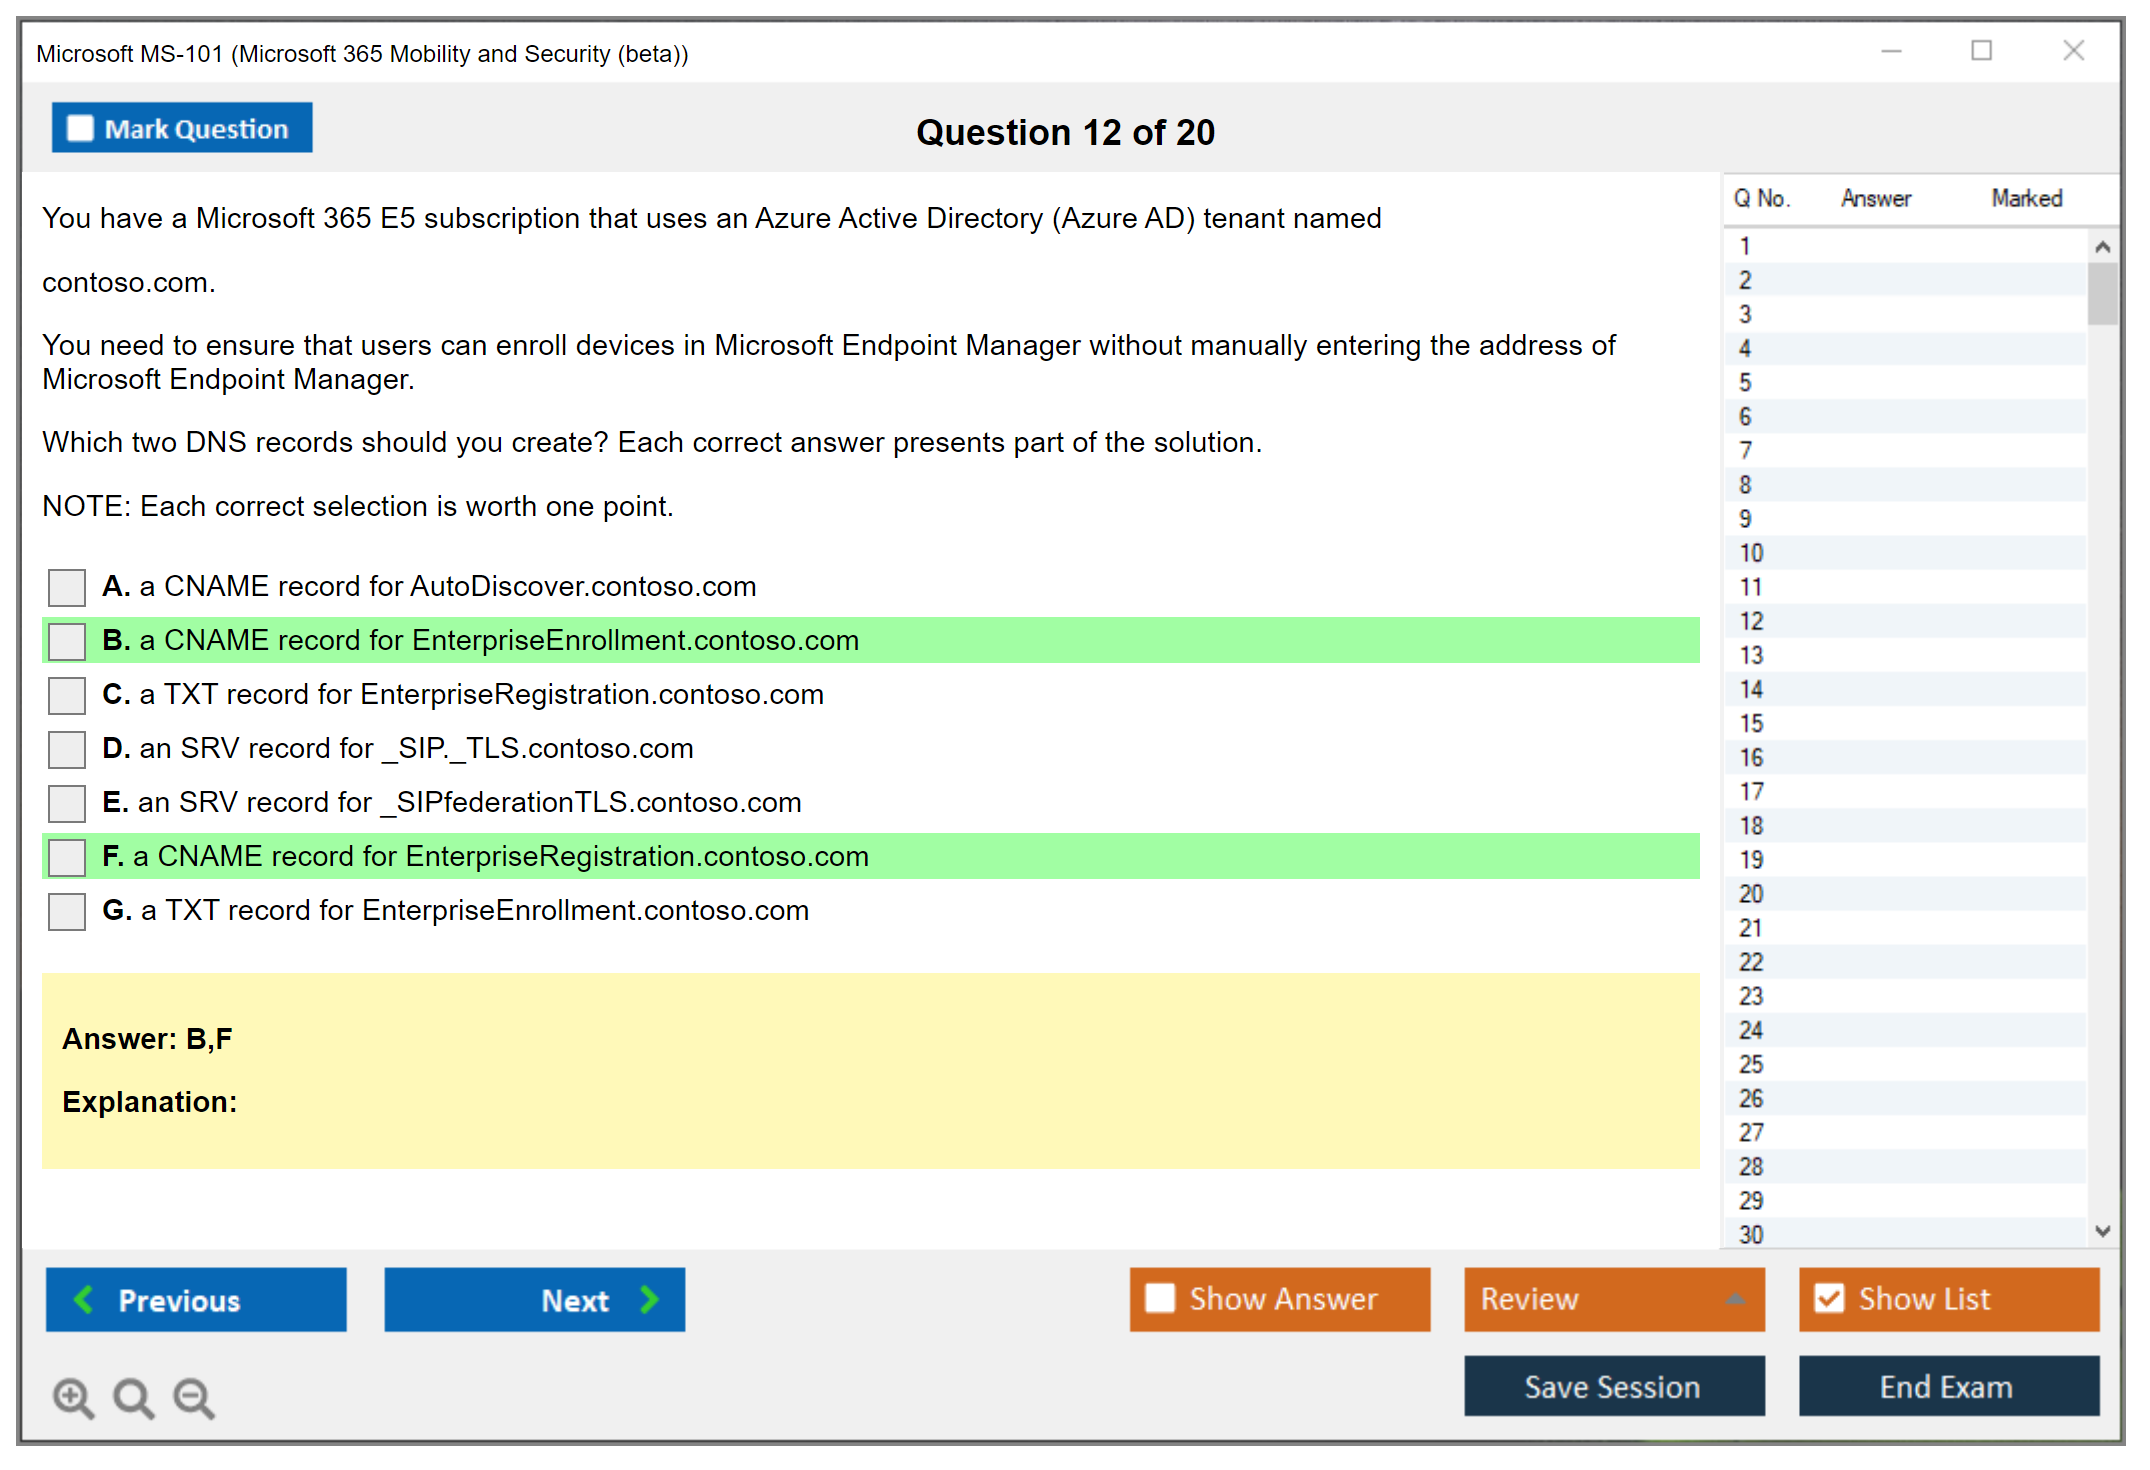Uncheck the Show List checkbox

click(1829, 1298)
